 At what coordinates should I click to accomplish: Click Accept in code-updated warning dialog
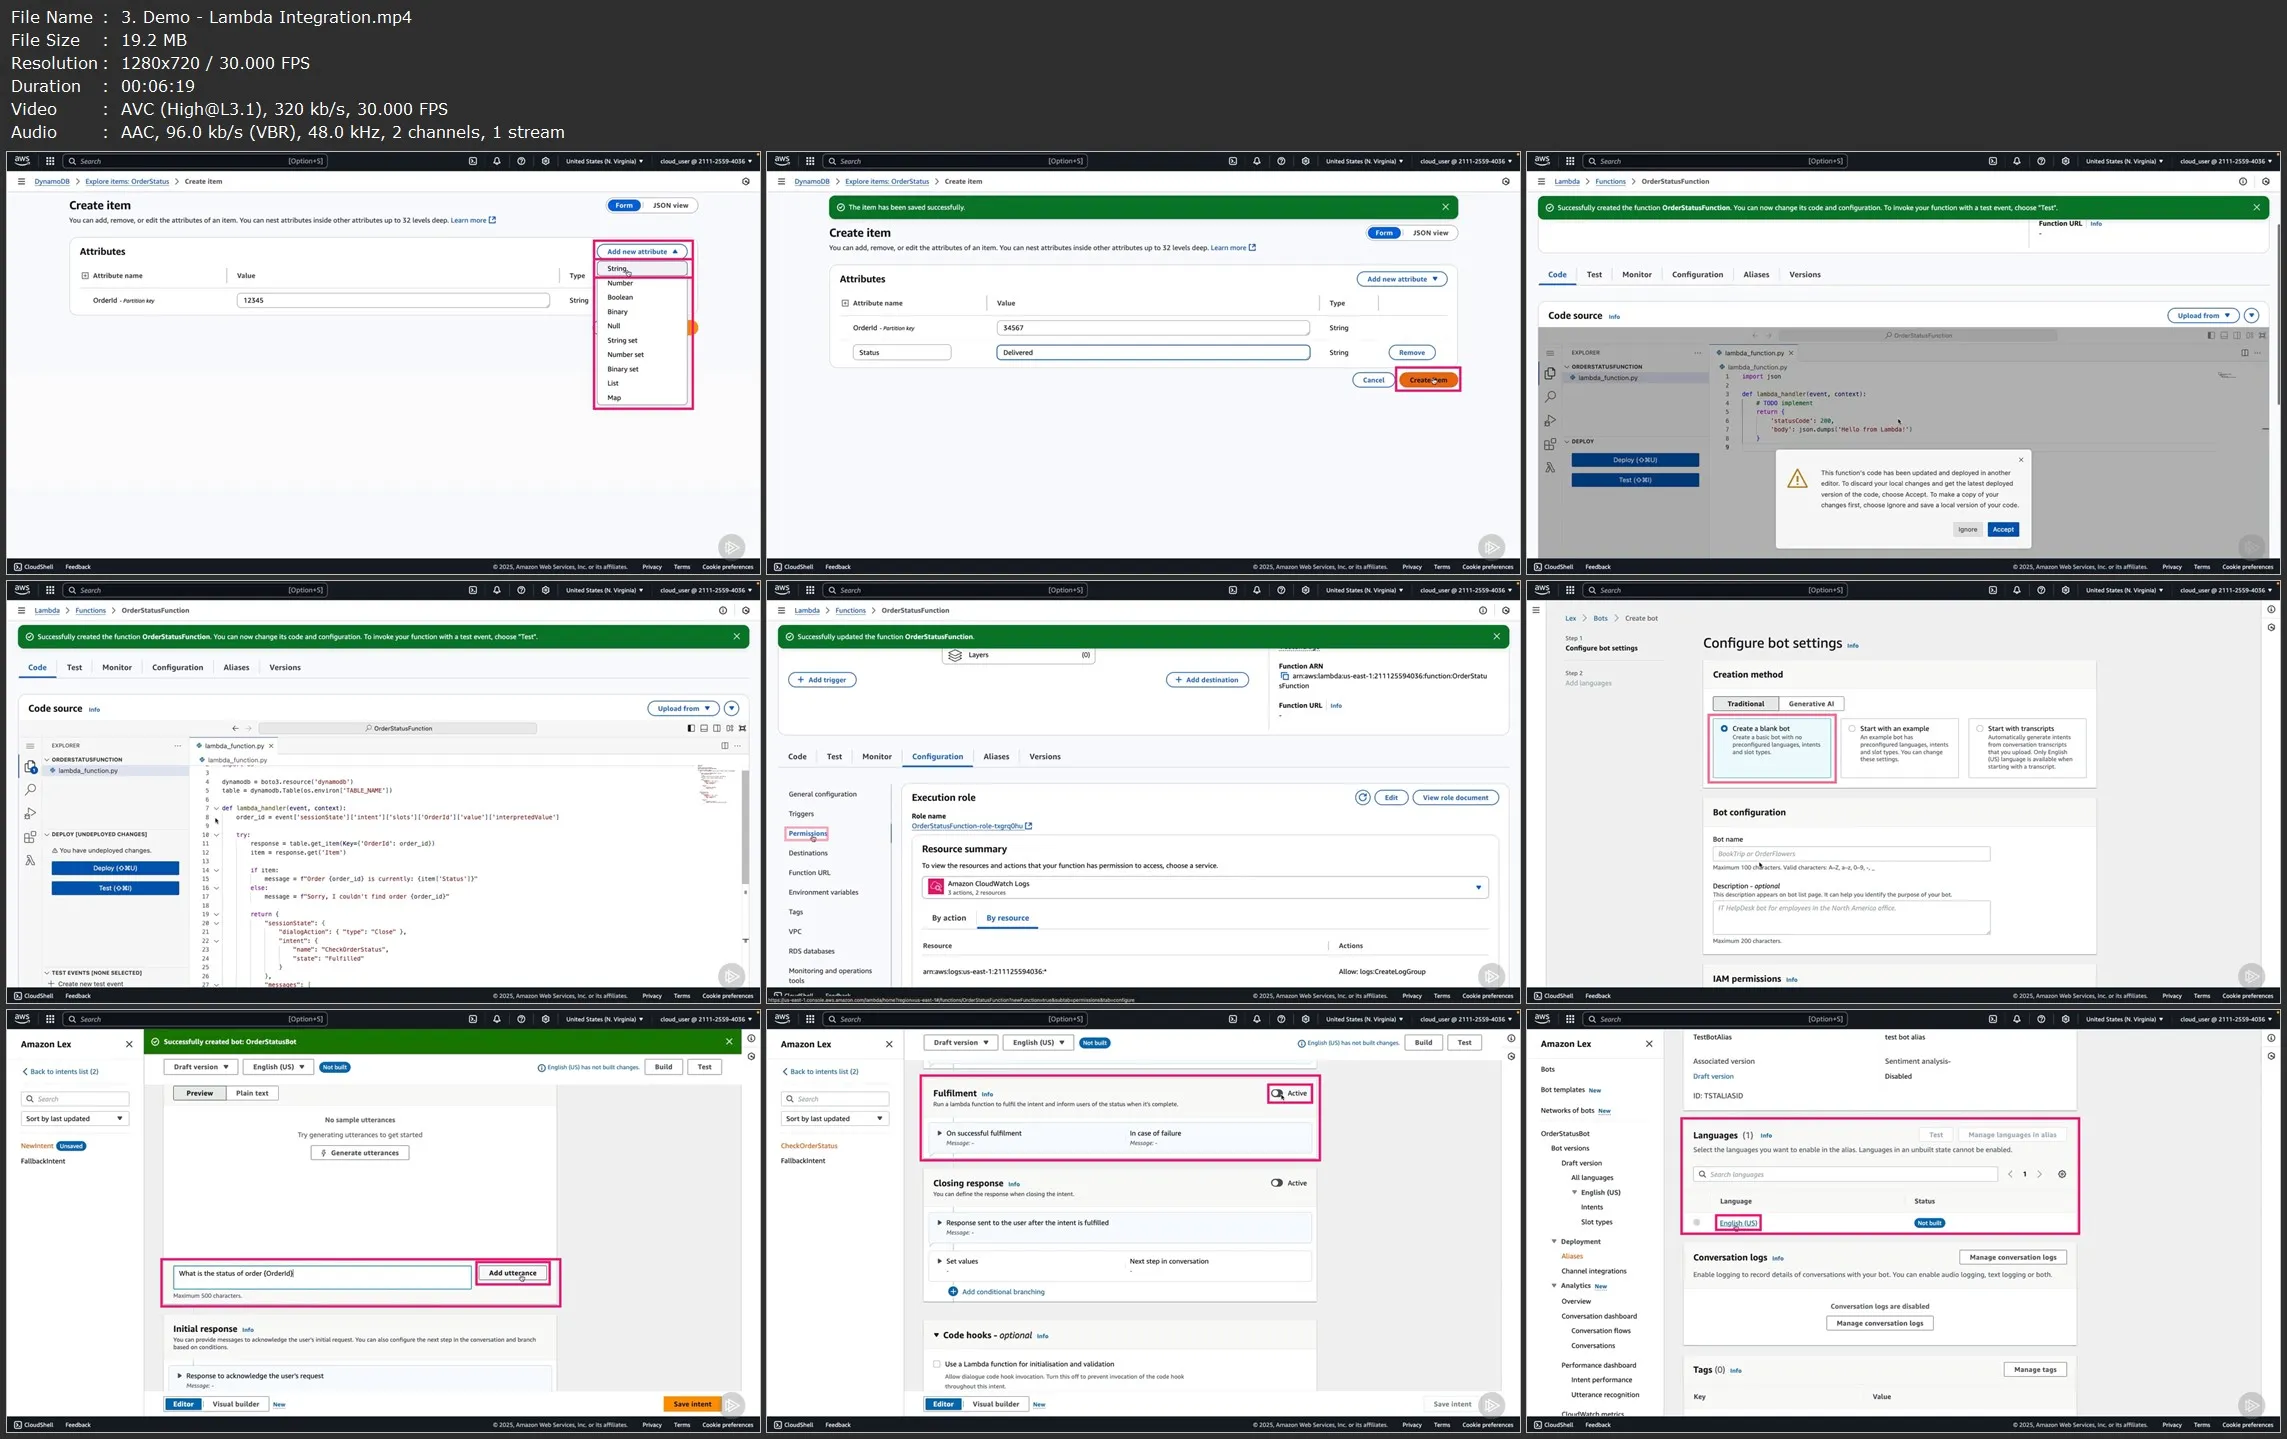2003,530
